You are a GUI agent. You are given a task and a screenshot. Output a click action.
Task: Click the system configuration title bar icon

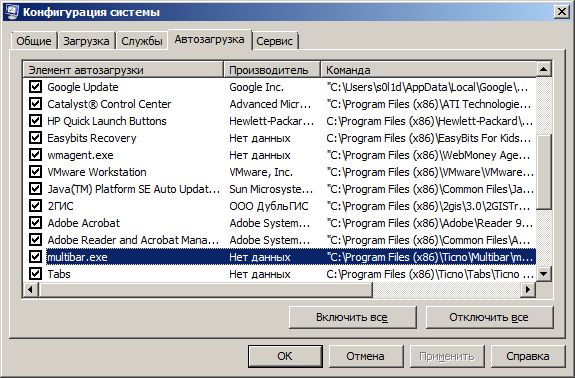[12, 11]
